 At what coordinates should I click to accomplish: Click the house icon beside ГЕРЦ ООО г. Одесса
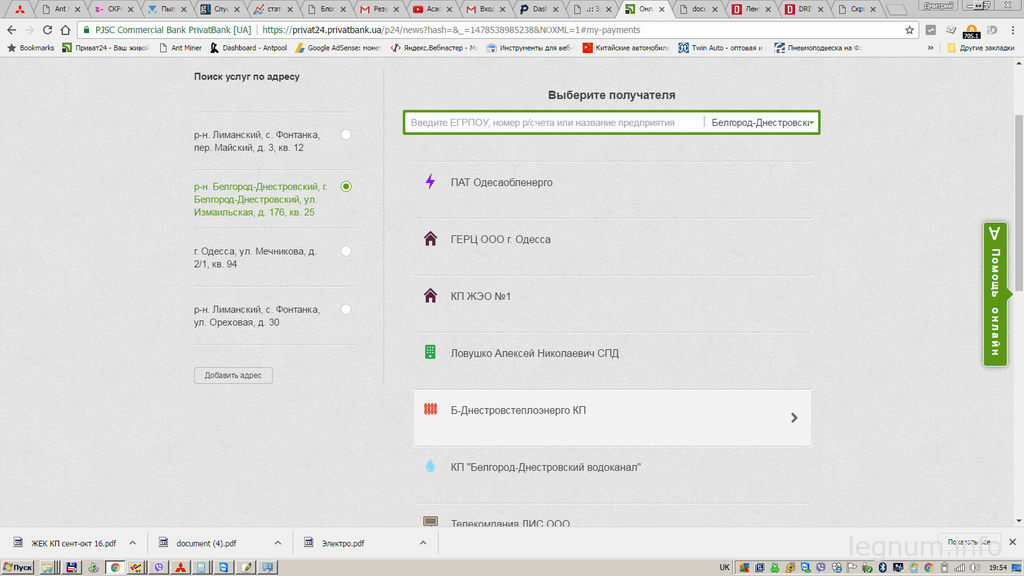coord(430,238)
